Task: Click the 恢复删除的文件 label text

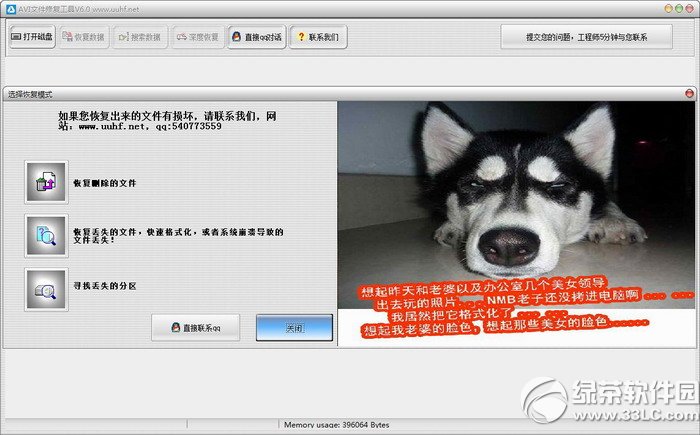Action: [x=104, y=183]
